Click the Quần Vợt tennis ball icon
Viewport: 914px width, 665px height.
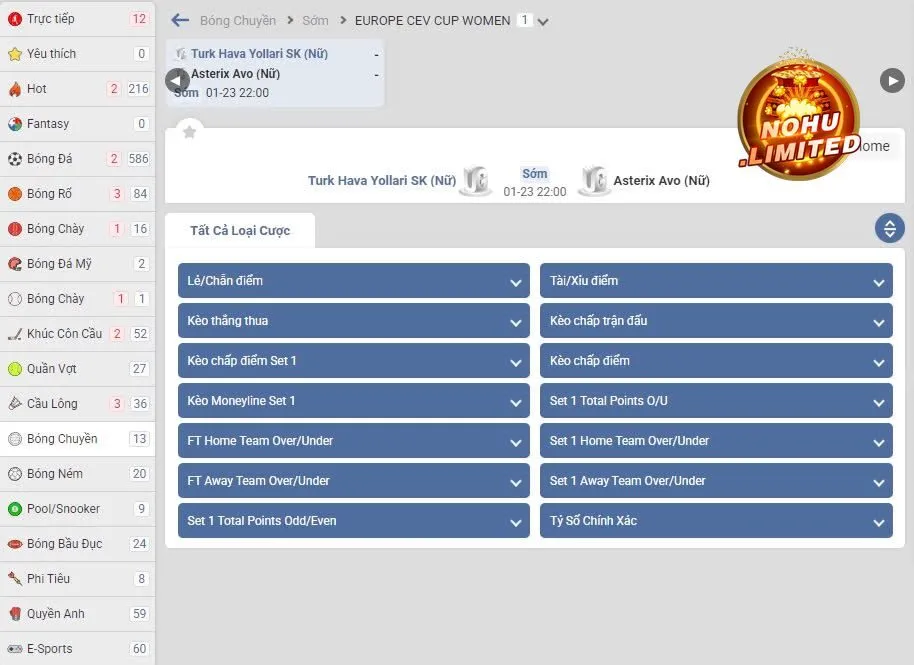15,369
